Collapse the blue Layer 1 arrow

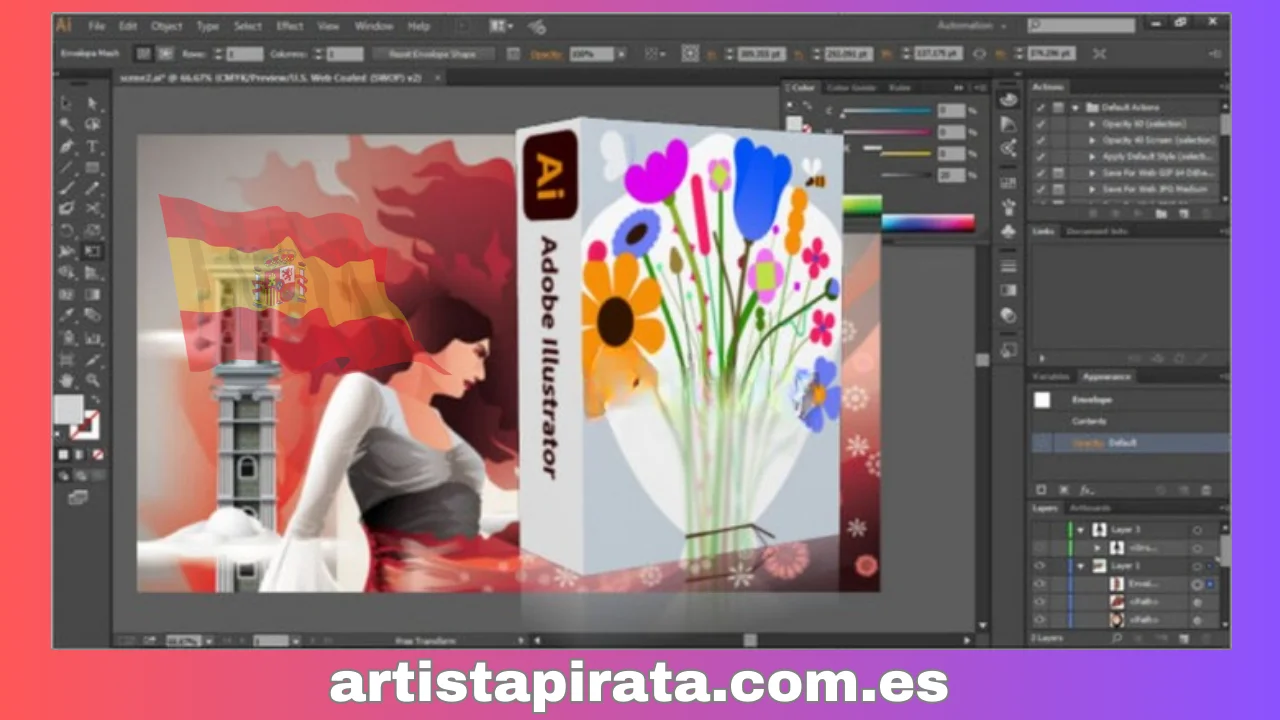pyautogui.click(x=1081, y=566)
